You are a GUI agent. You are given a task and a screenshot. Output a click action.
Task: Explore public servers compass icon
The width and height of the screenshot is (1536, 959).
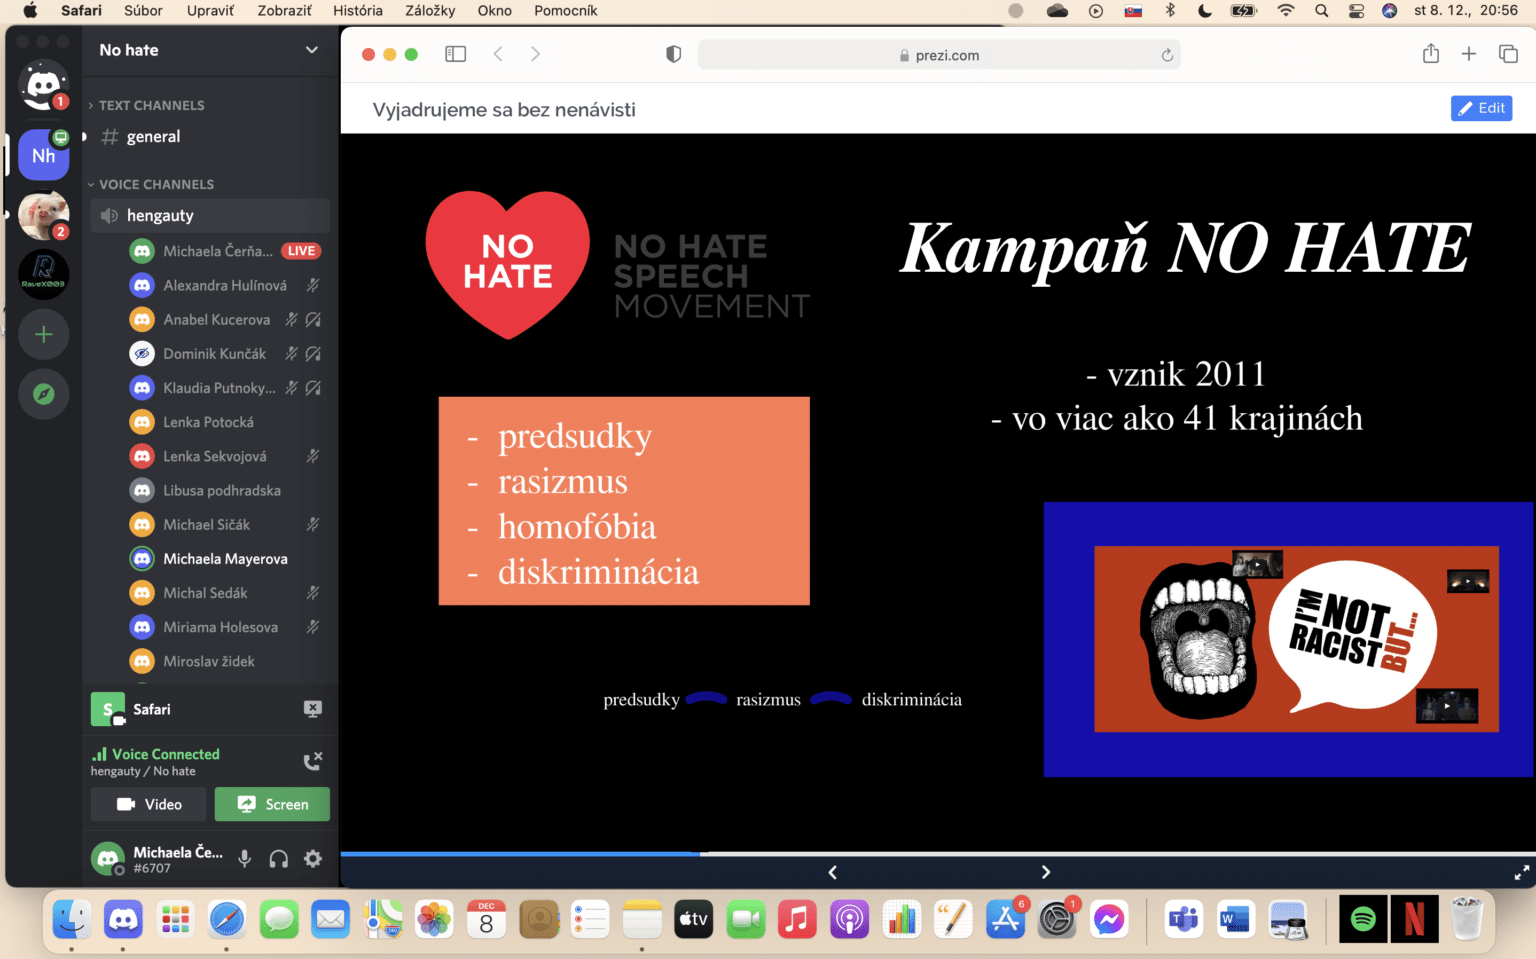click(43, 394)
